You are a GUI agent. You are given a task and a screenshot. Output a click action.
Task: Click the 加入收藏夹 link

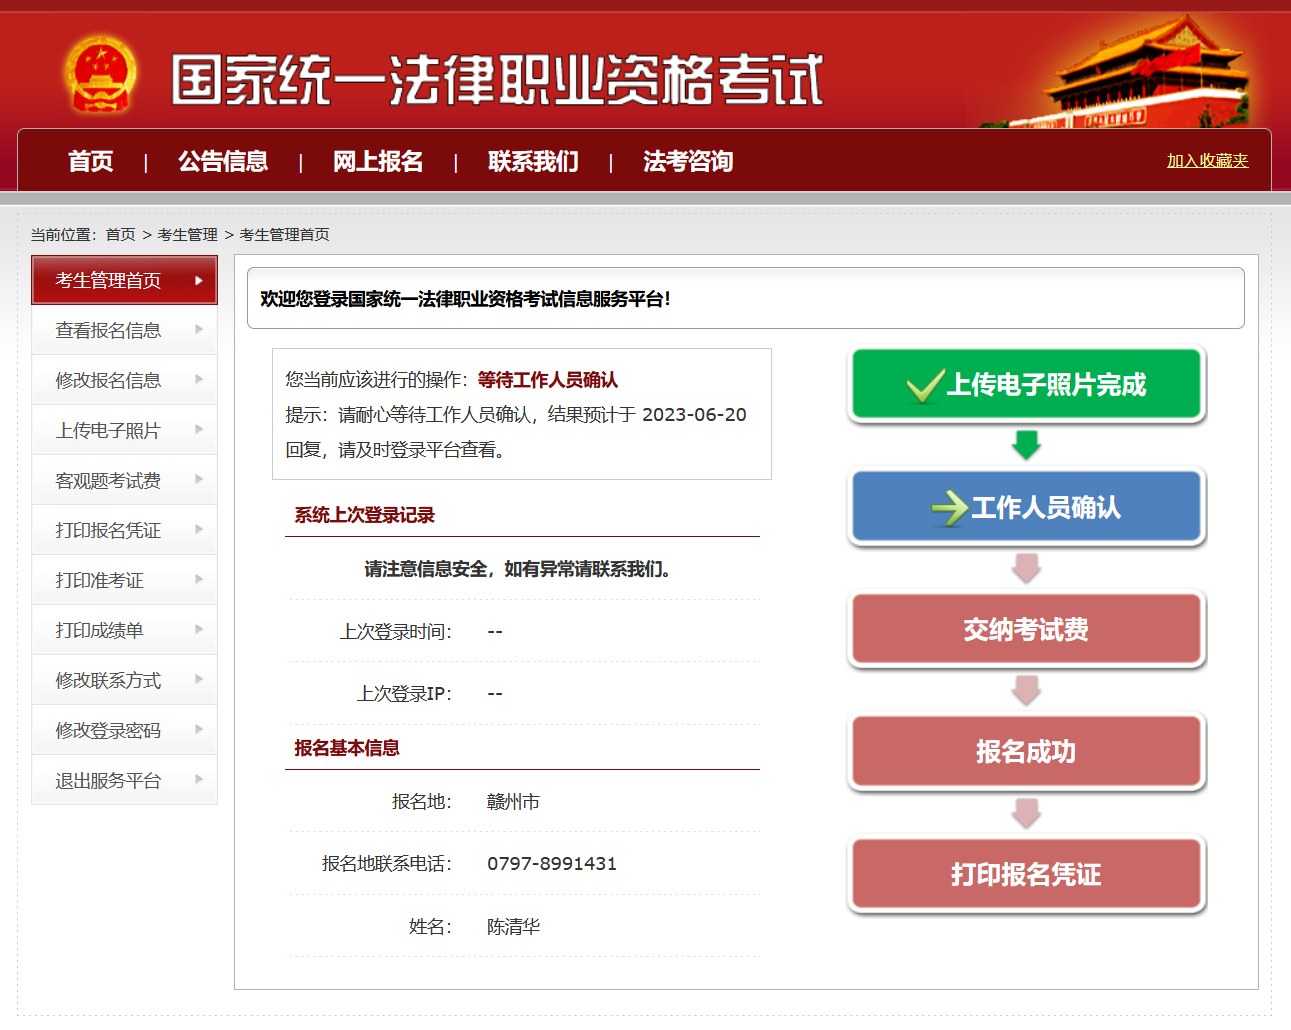[1207, 161]
